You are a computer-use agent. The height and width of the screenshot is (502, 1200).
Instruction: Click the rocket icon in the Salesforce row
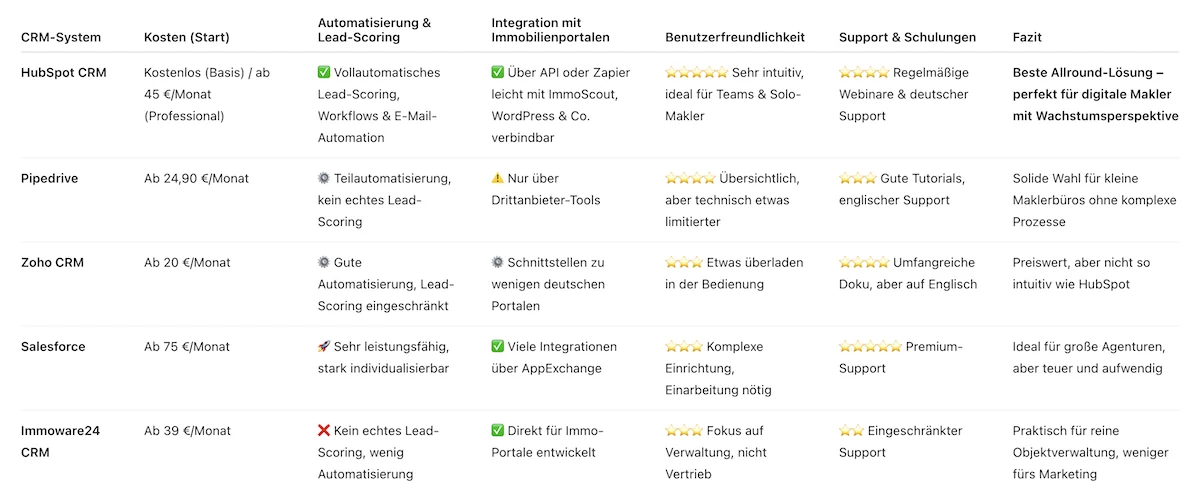click(x=324, y=347)
